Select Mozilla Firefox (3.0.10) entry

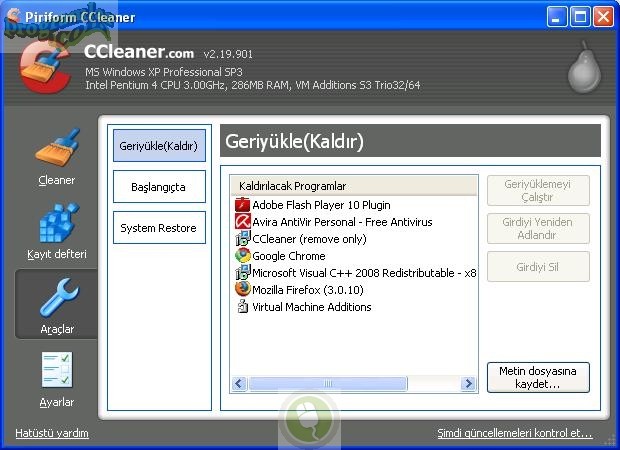coord(308,290)
